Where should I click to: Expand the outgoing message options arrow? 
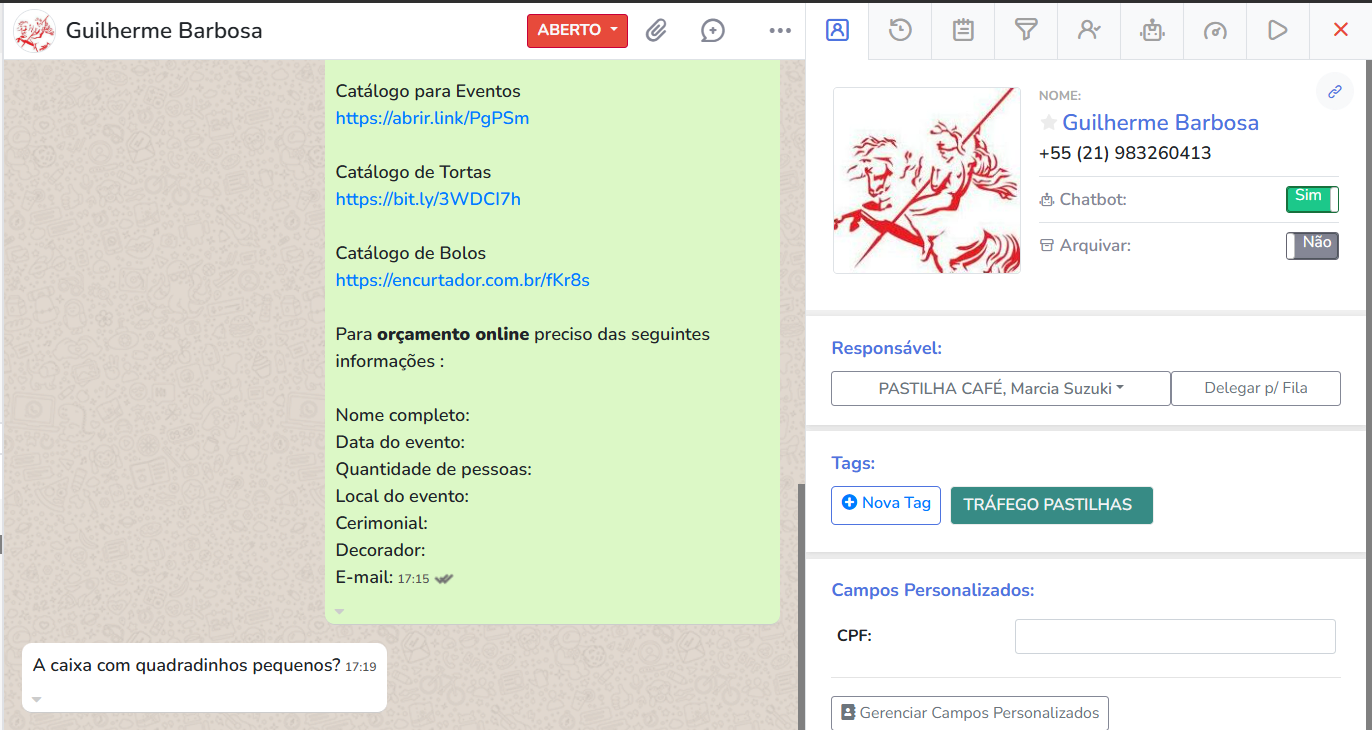[x=339, y=611]
